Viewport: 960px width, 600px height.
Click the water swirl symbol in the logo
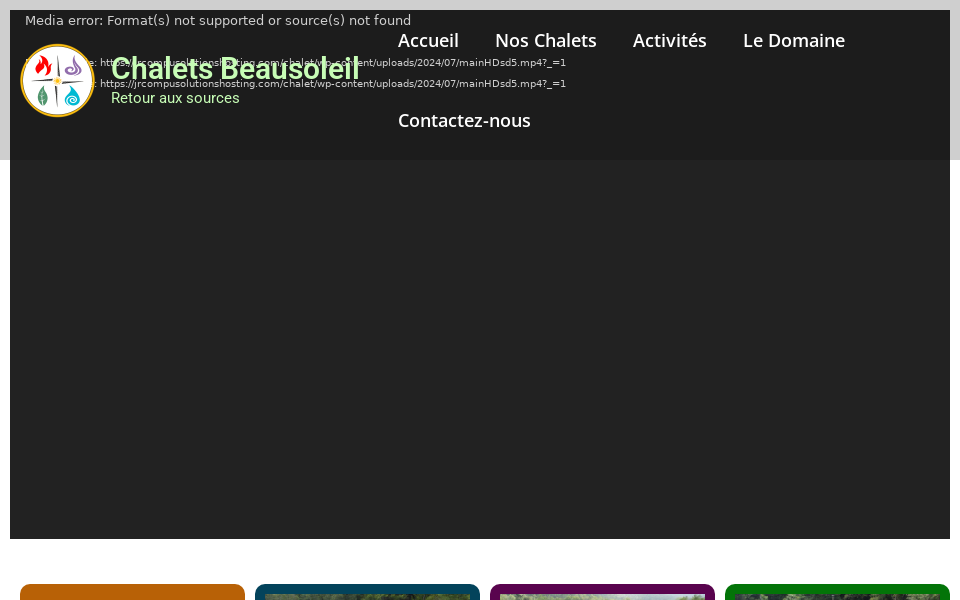pos(72,96)
